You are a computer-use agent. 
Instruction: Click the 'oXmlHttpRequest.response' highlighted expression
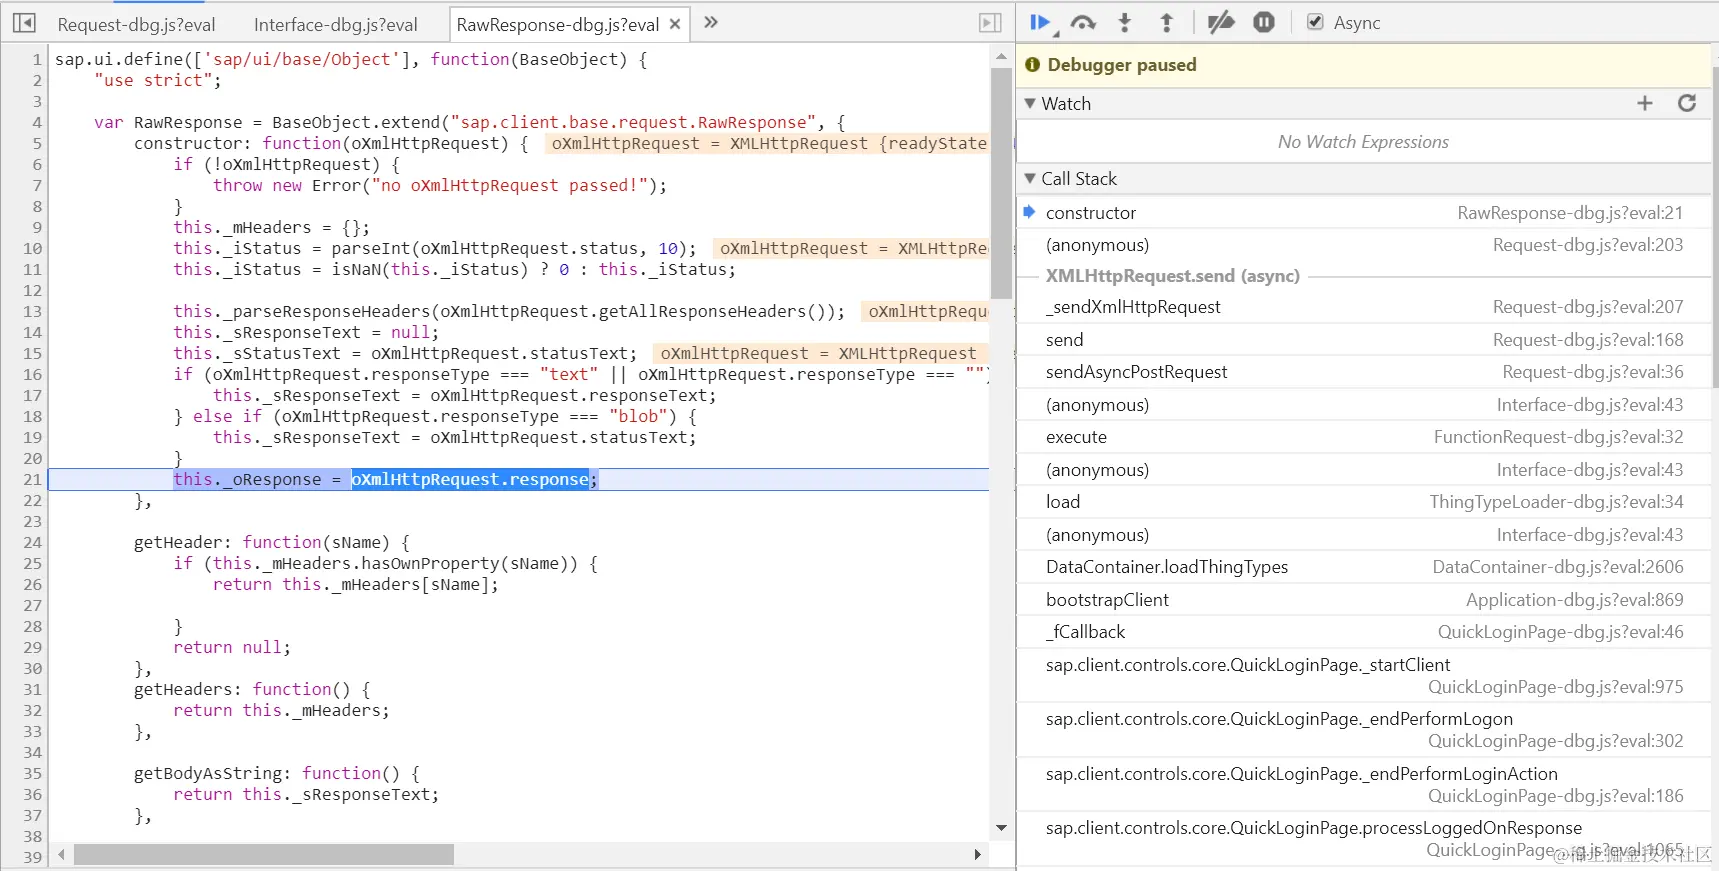pos(470,480)
